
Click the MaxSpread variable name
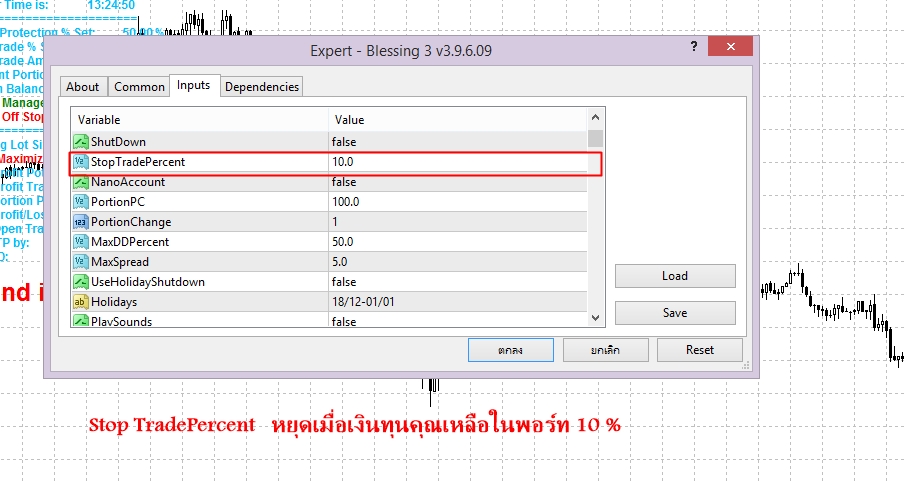(x=120, y=262)
